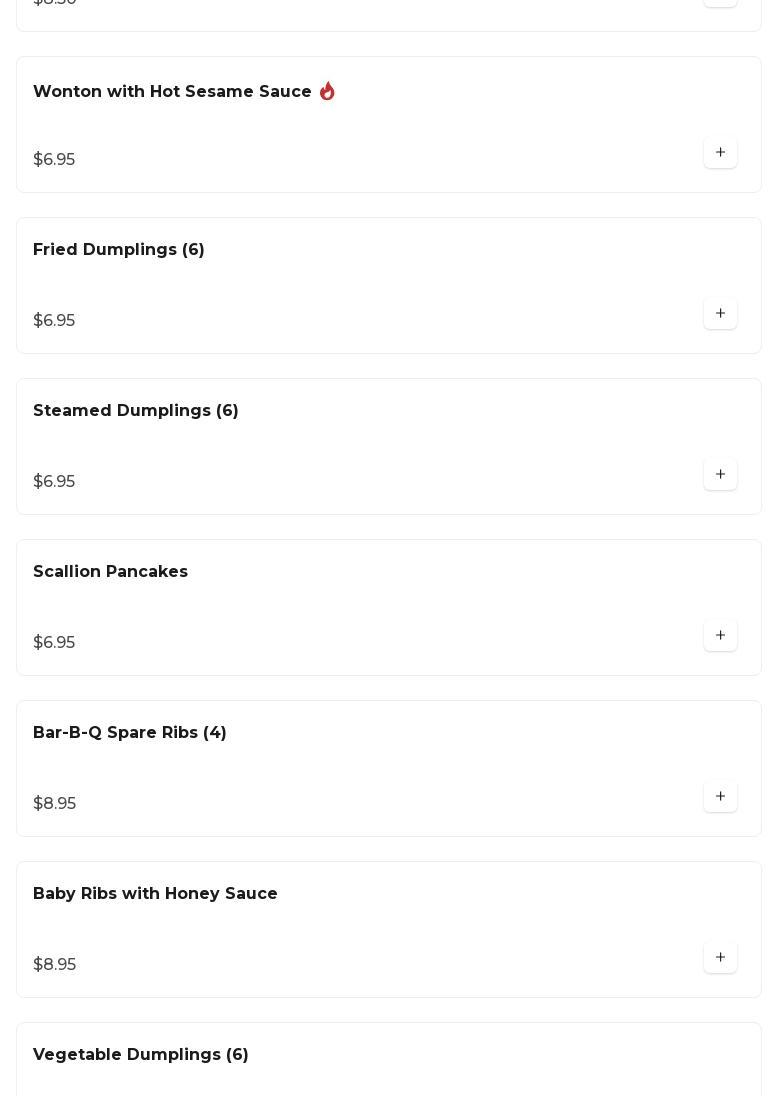This screenshot has width=778, height=1096.
Task: Add Bar-B-Q Spare Ribs (4) to cart
Action: click(x=720, y=797)
